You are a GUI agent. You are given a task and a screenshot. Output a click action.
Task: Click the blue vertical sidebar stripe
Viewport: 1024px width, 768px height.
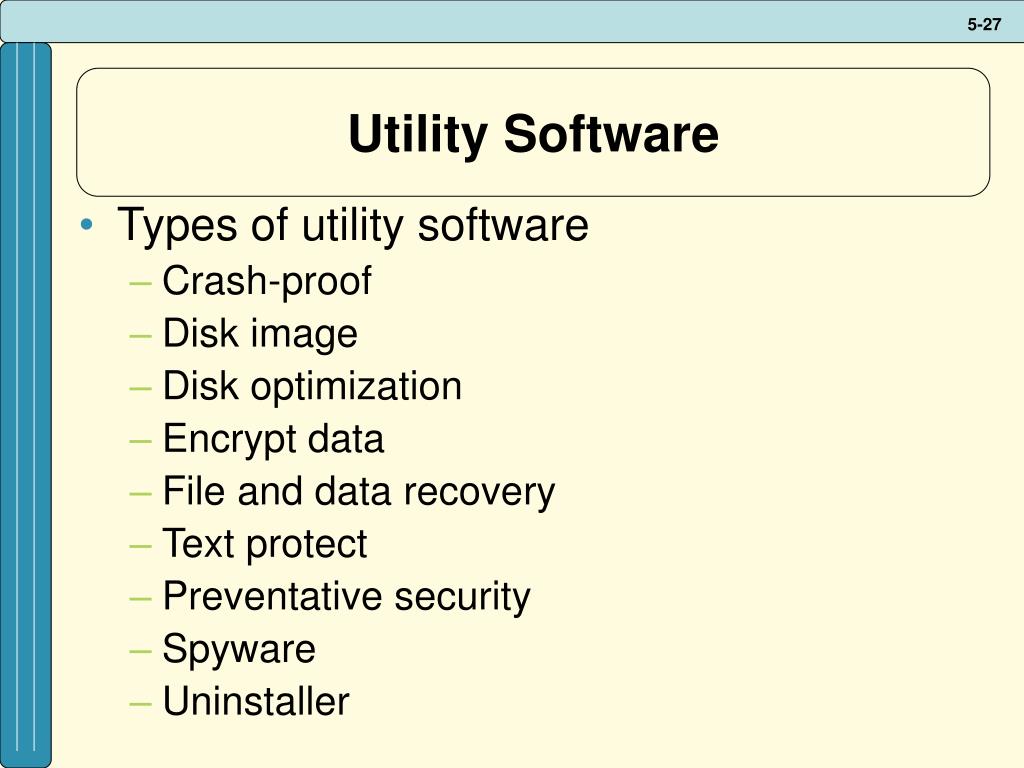pos(25,405)
